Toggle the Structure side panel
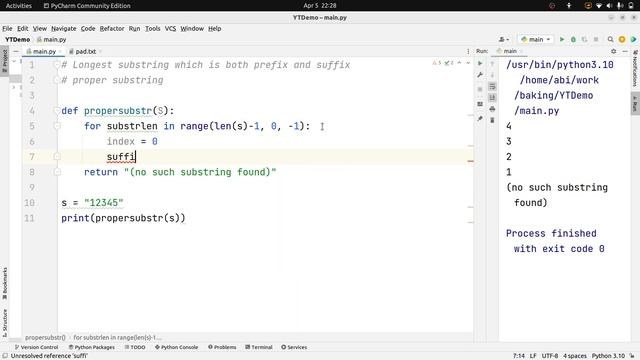This screenshot has height=360, width=640. point(5,322)
